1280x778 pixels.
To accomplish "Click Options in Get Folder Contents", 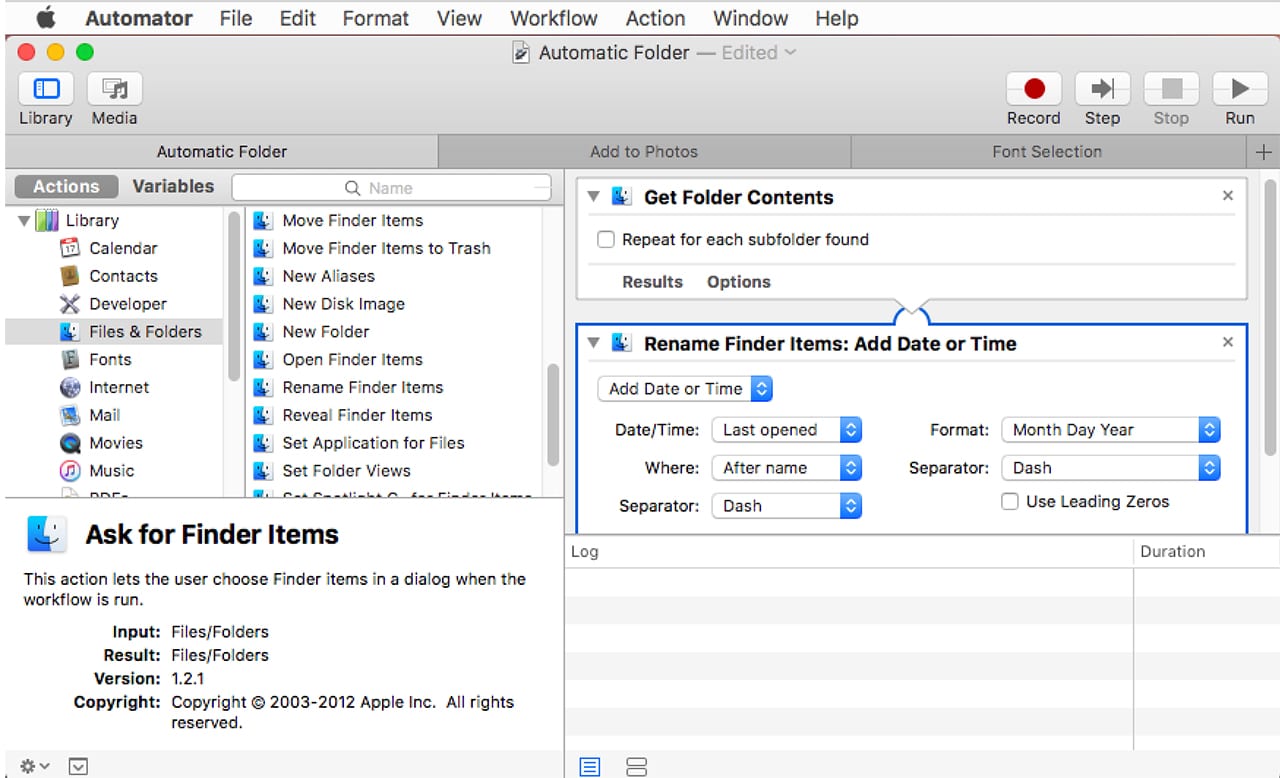I will 738,282.
